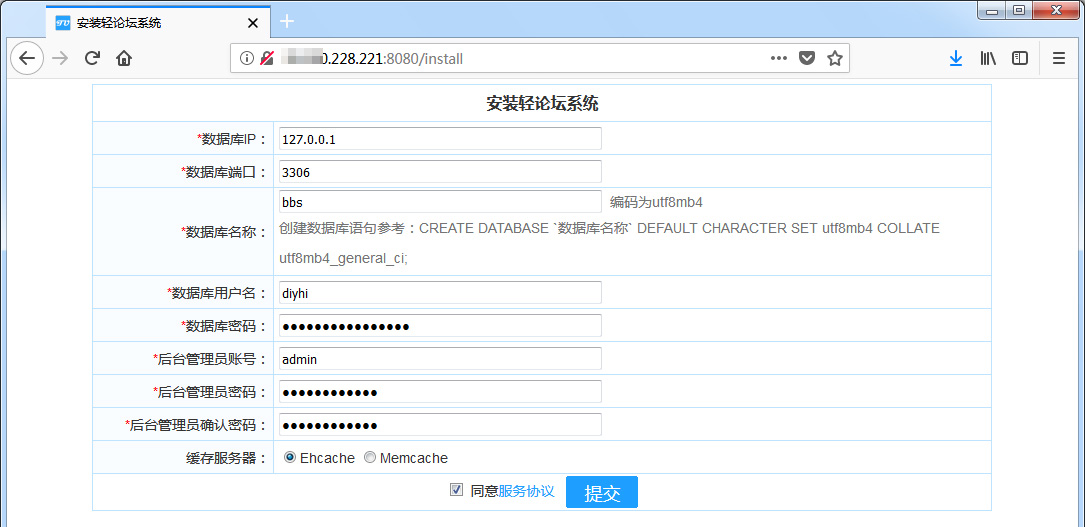Select the Memcache cache server option
The width and height of the screenshot is (1085, 527).
(370, 458)
